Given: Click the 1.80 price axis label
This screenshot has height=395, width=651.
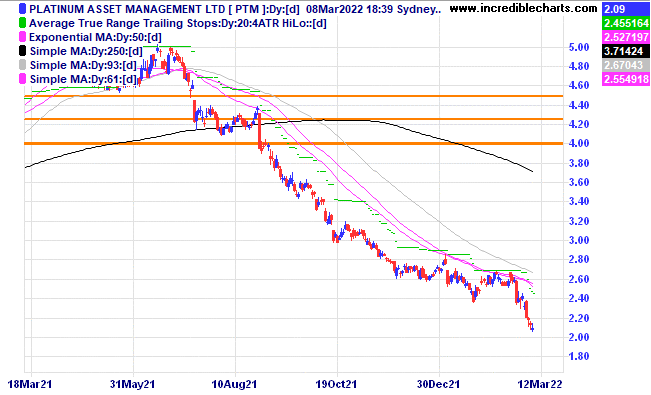Looking at the screenshot, I should 579,356.
